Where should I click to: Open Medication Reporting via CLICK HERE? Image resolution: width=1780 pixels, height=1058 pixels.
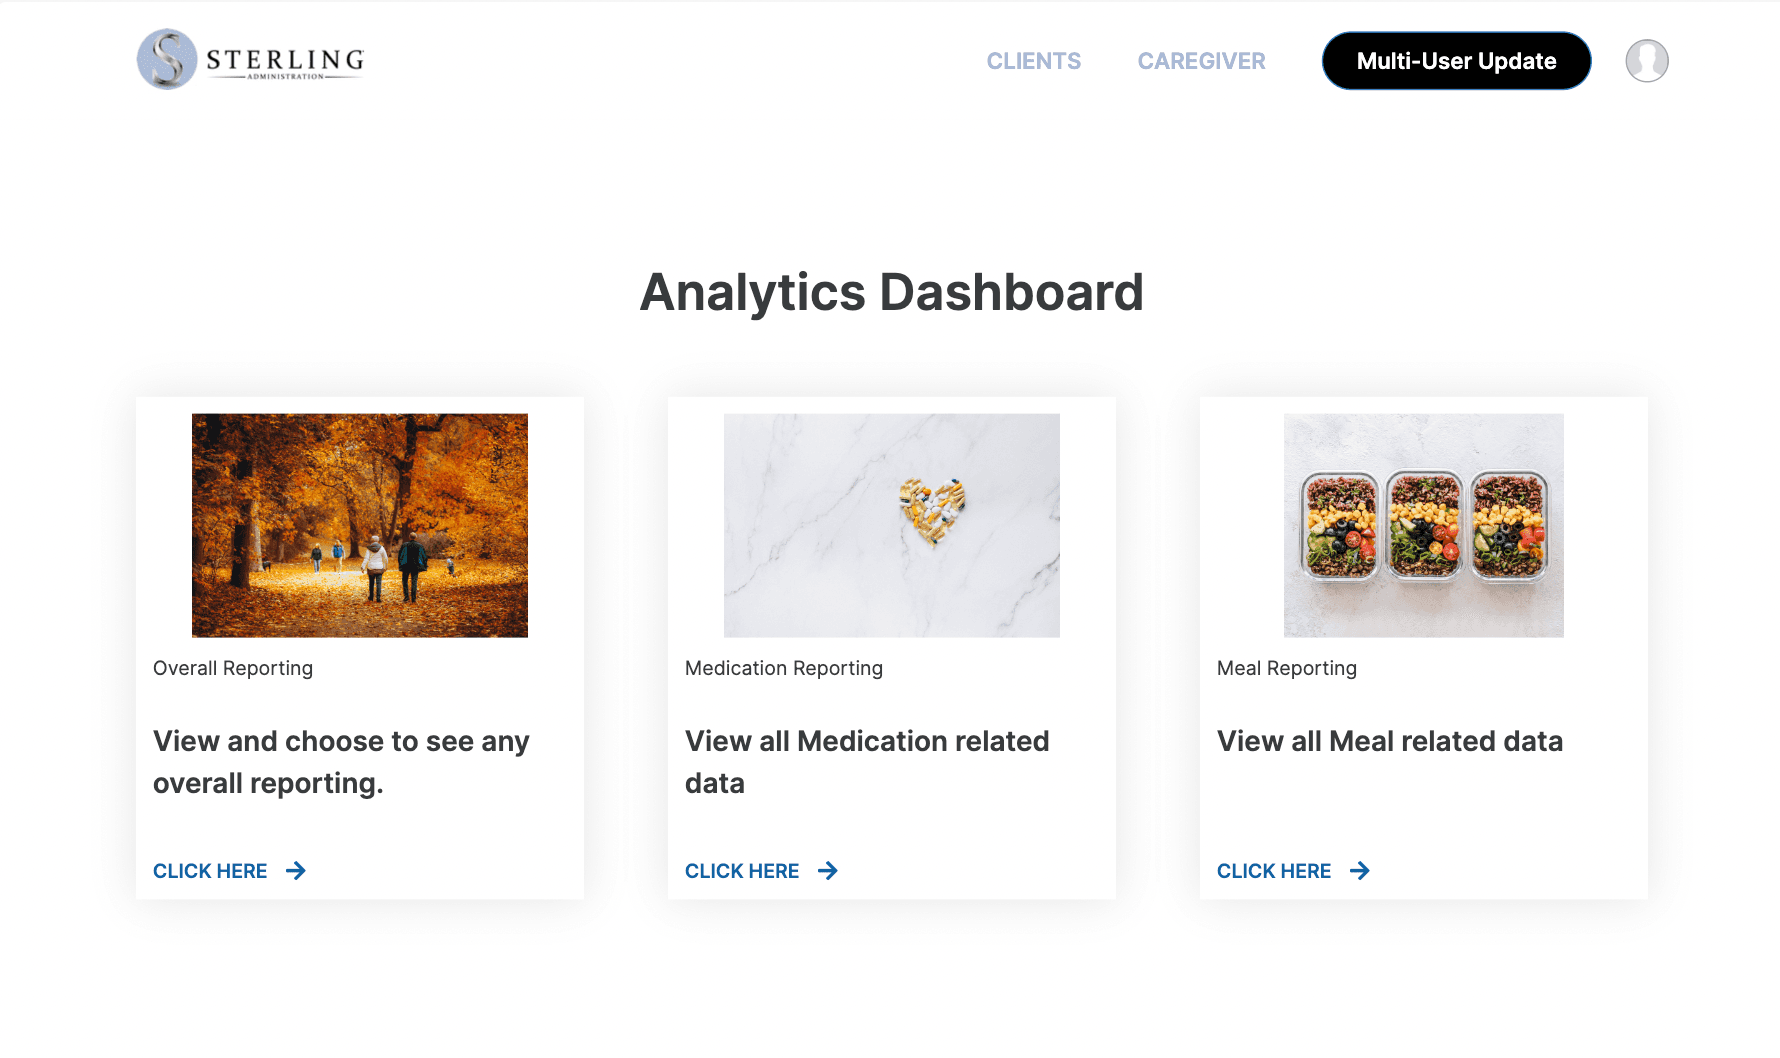pyautogui.click(x=741, y=871)
